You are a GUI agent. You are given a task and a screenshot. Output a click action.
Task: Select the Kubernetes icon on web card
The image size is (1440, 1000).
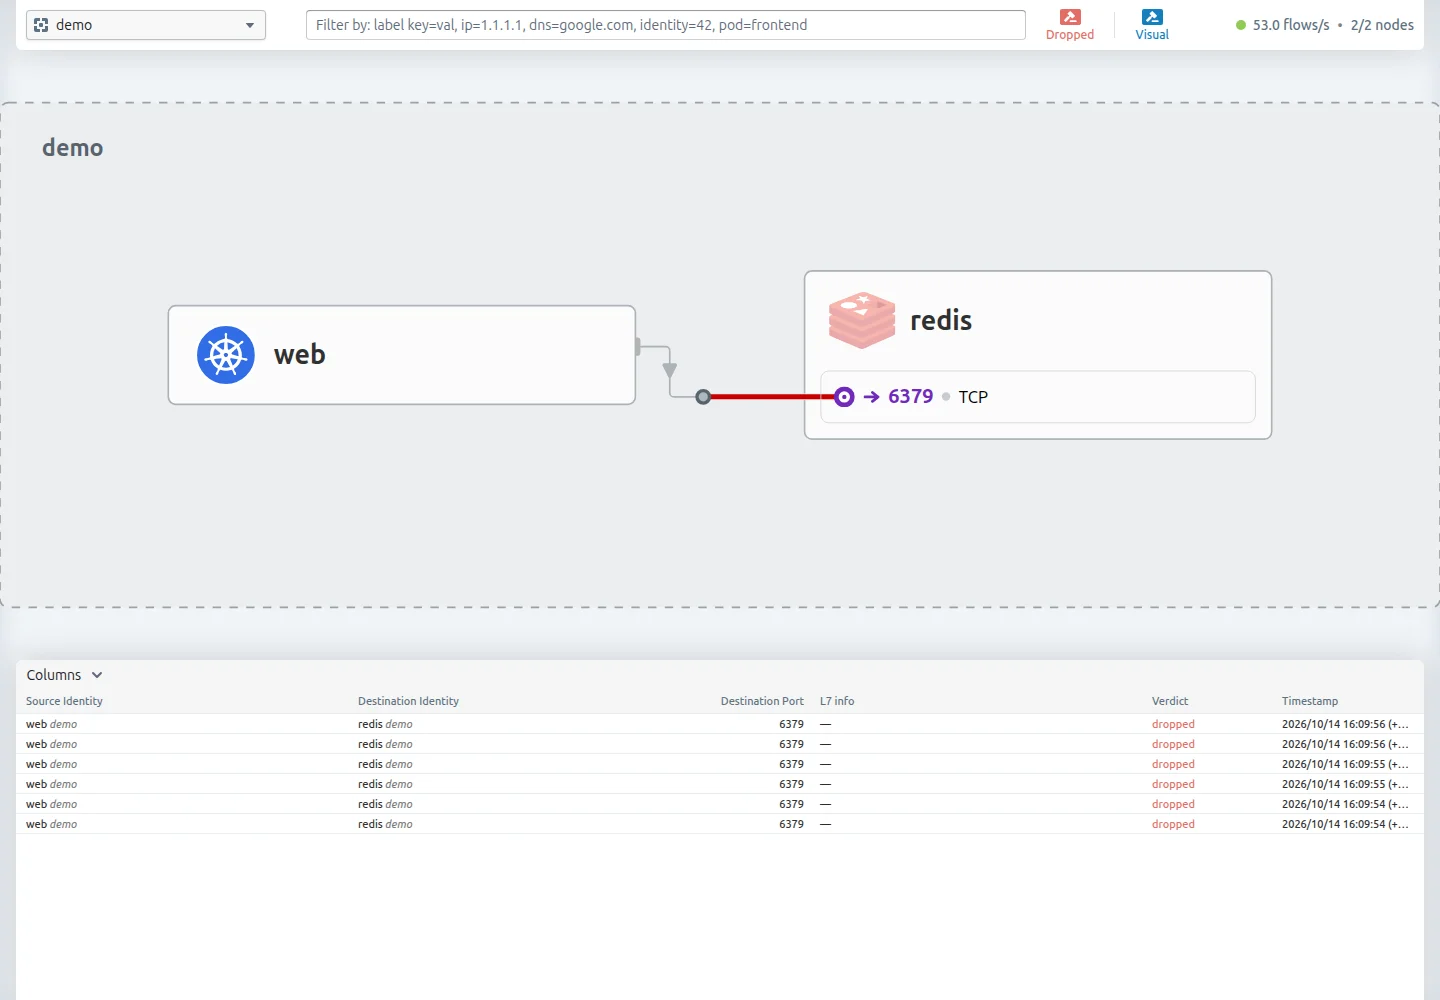(x=226, y=355)
